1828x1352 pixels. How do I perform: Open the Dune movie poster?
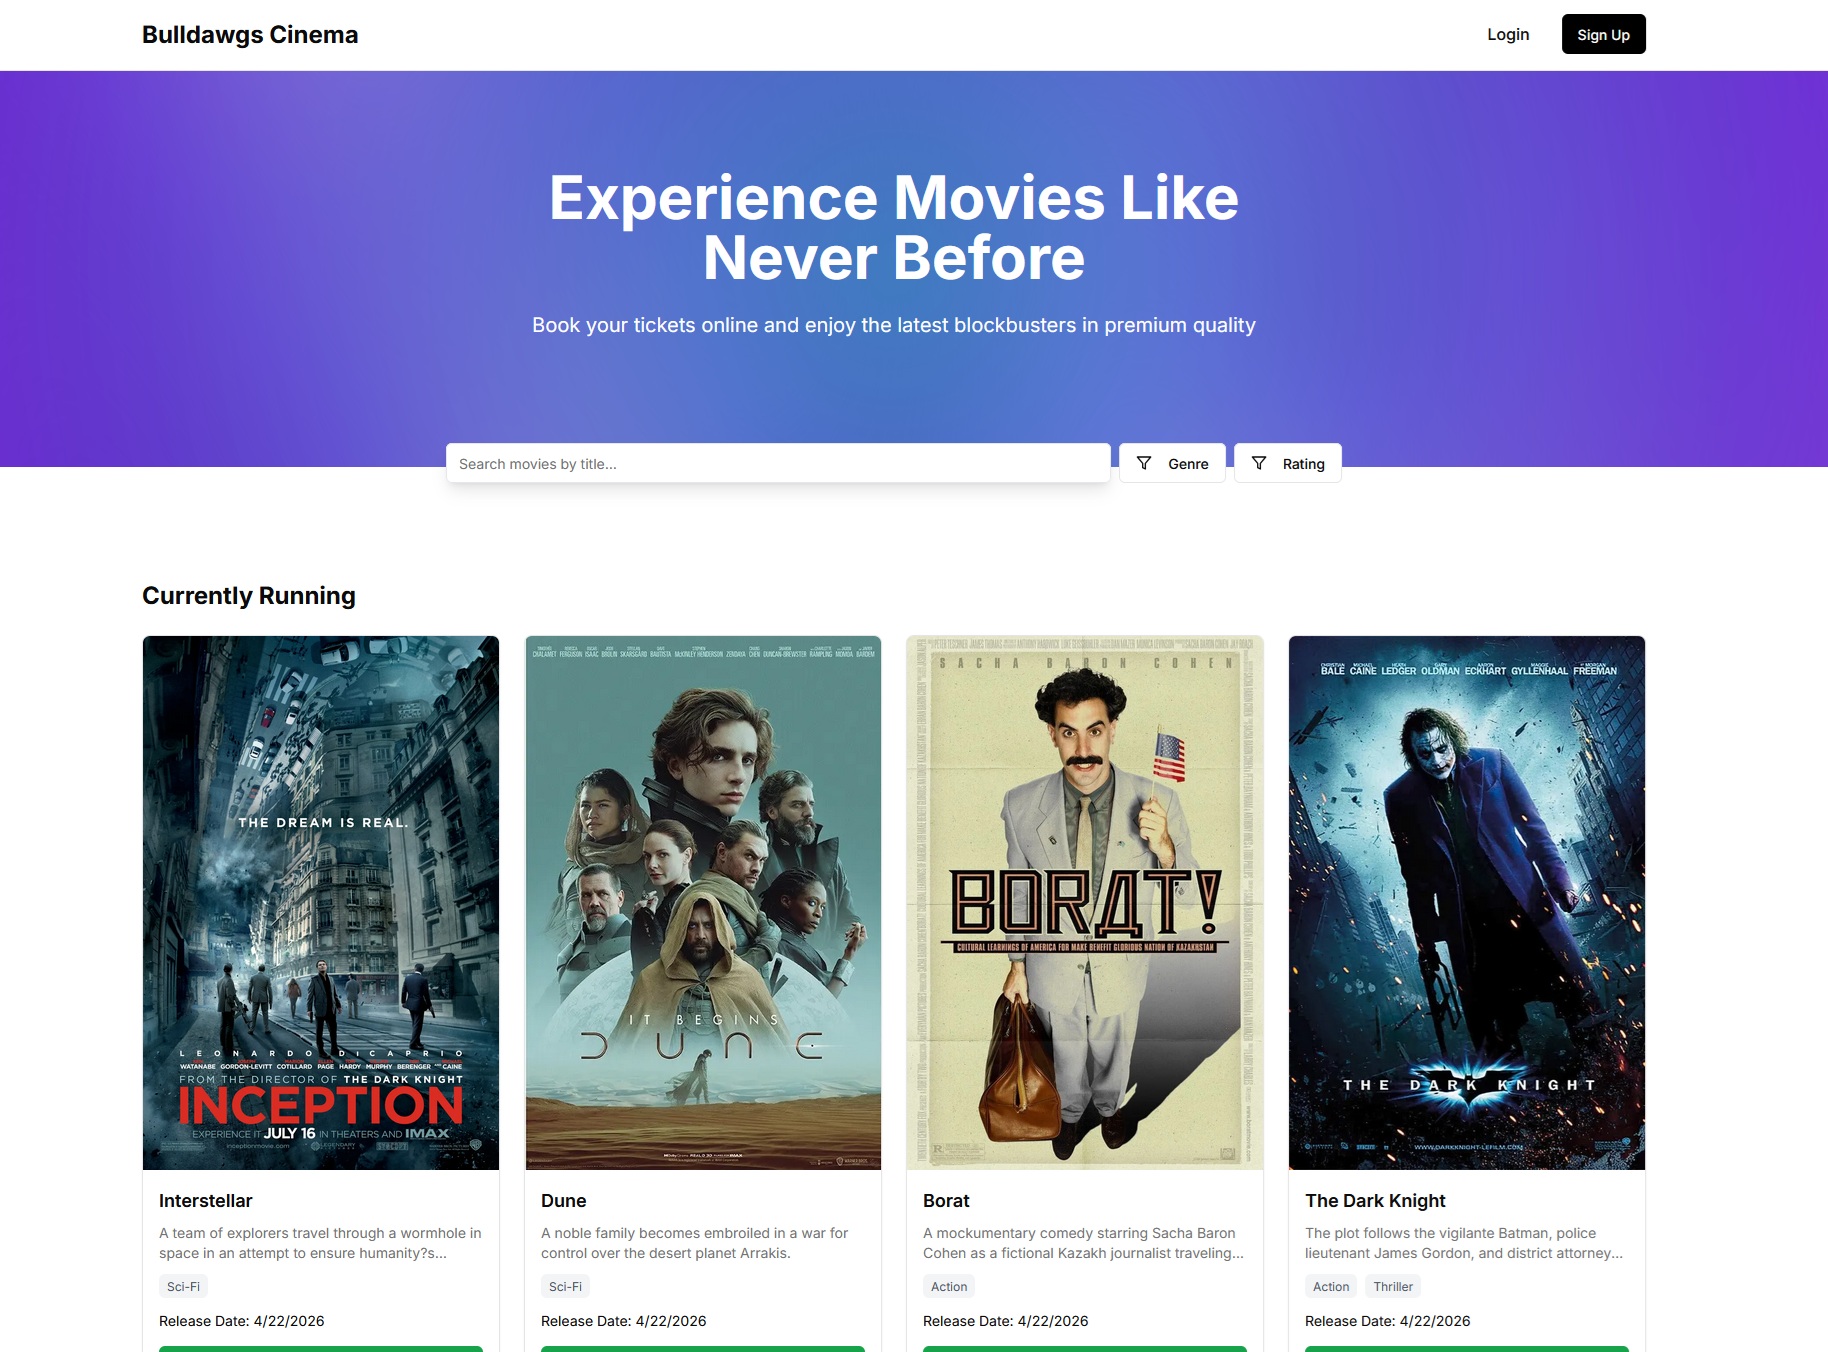click(703, 903)
